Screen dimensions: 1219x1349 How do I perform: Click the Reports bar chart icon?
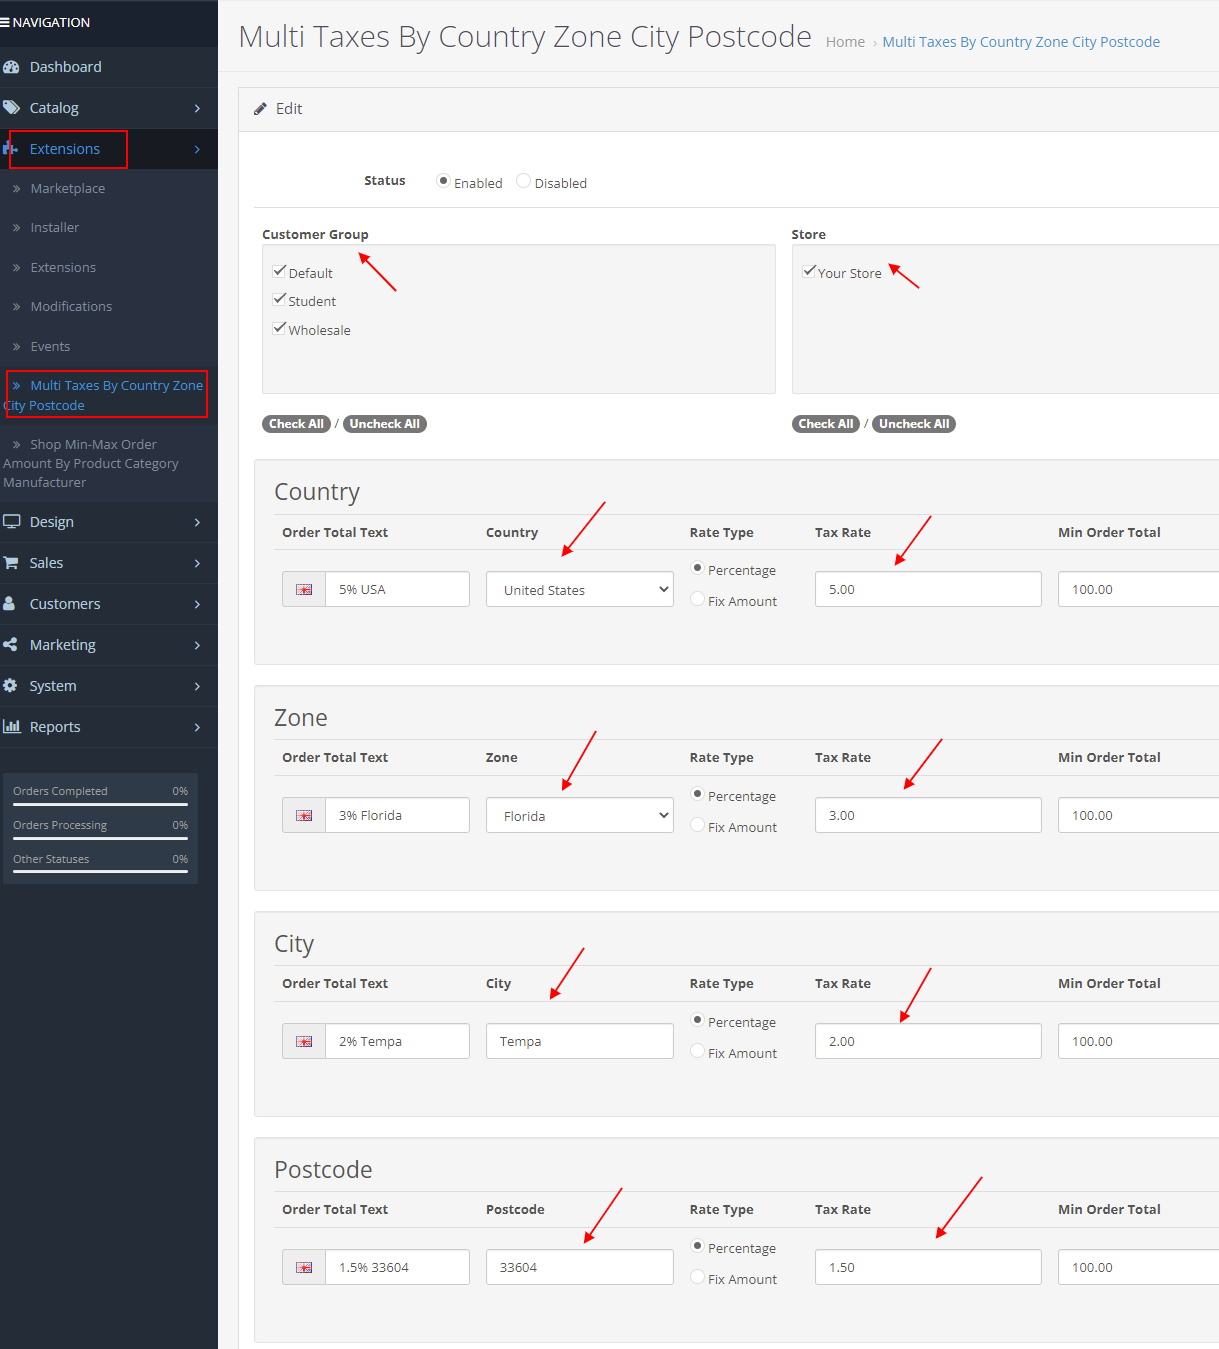[x=11, y=727]
